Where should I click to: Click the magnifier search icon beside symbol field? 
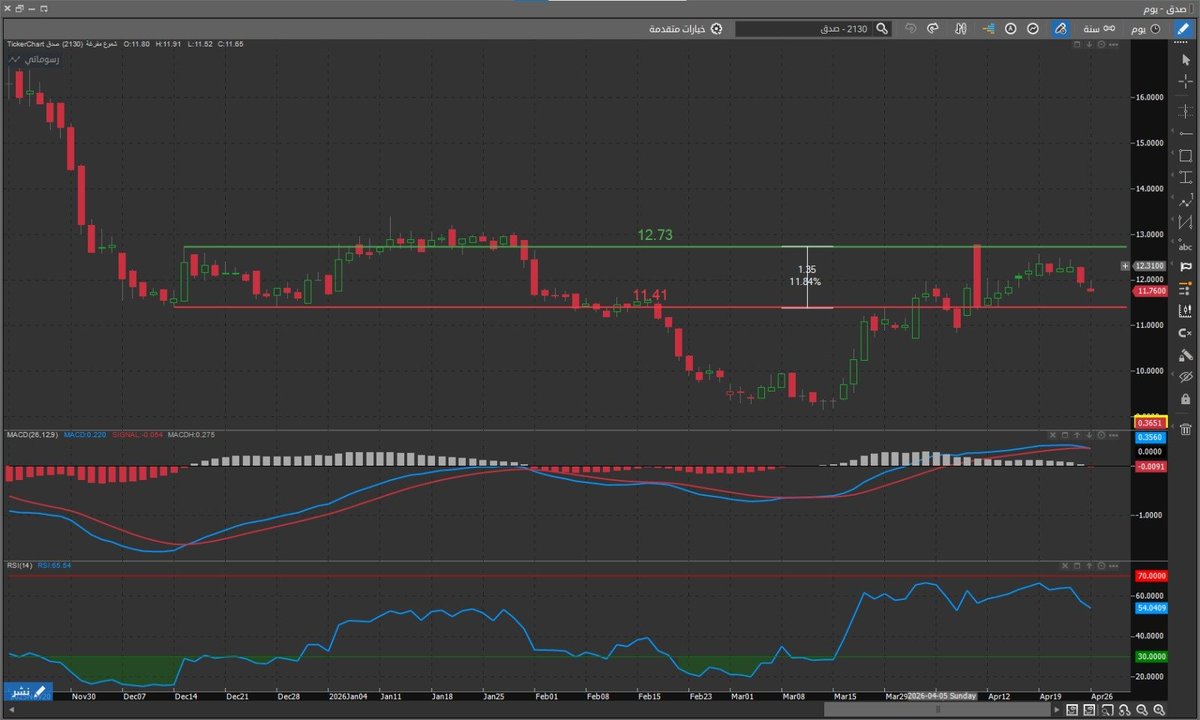[882, 29]
